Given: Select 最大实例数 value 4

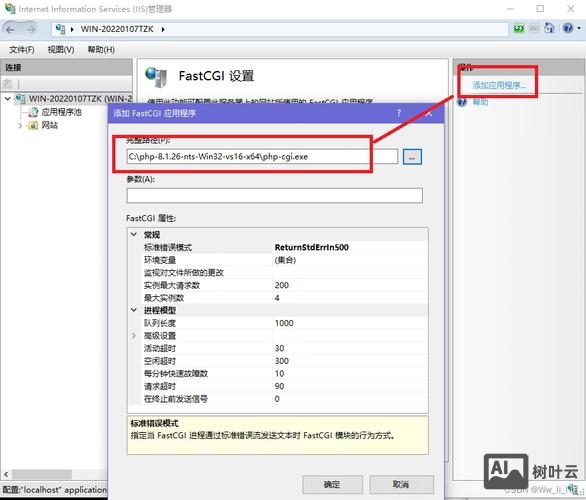Looking at the screenshot, I should 277,298.
